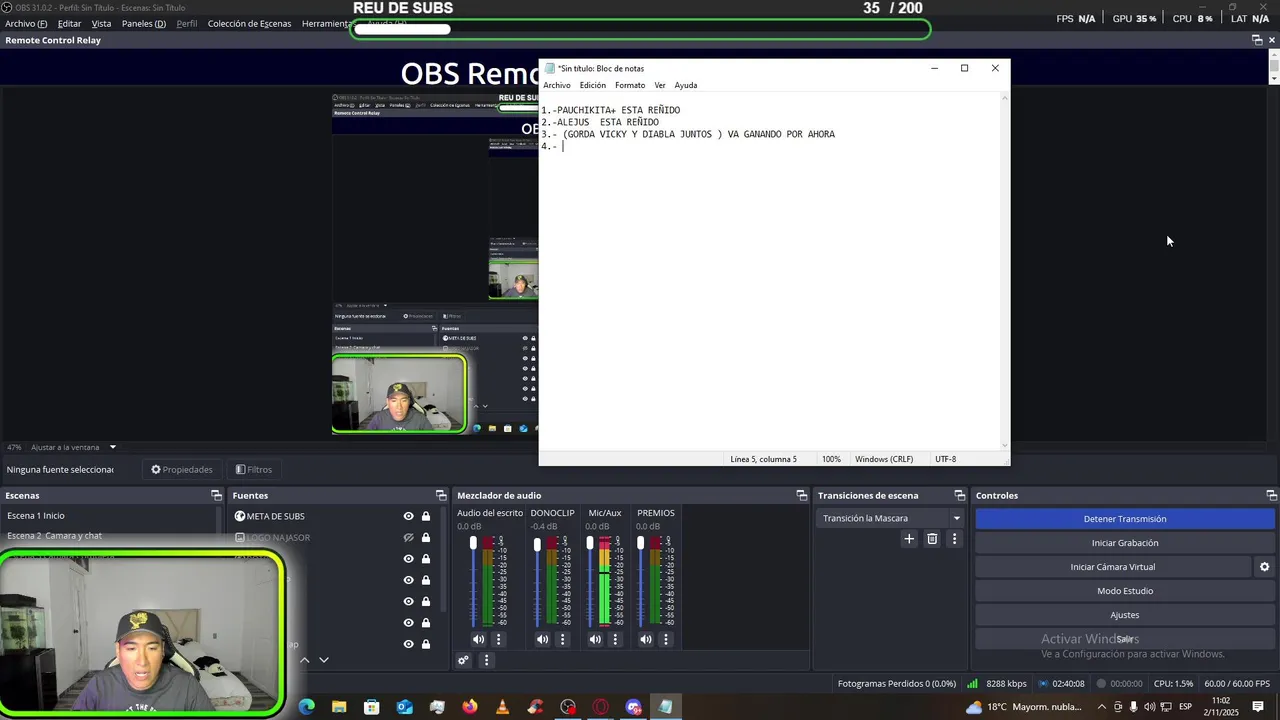Image resolution: width=1280 pixels, height=720 pixels.
Task: Open OBS Vista menu
Action: (102, 23)
